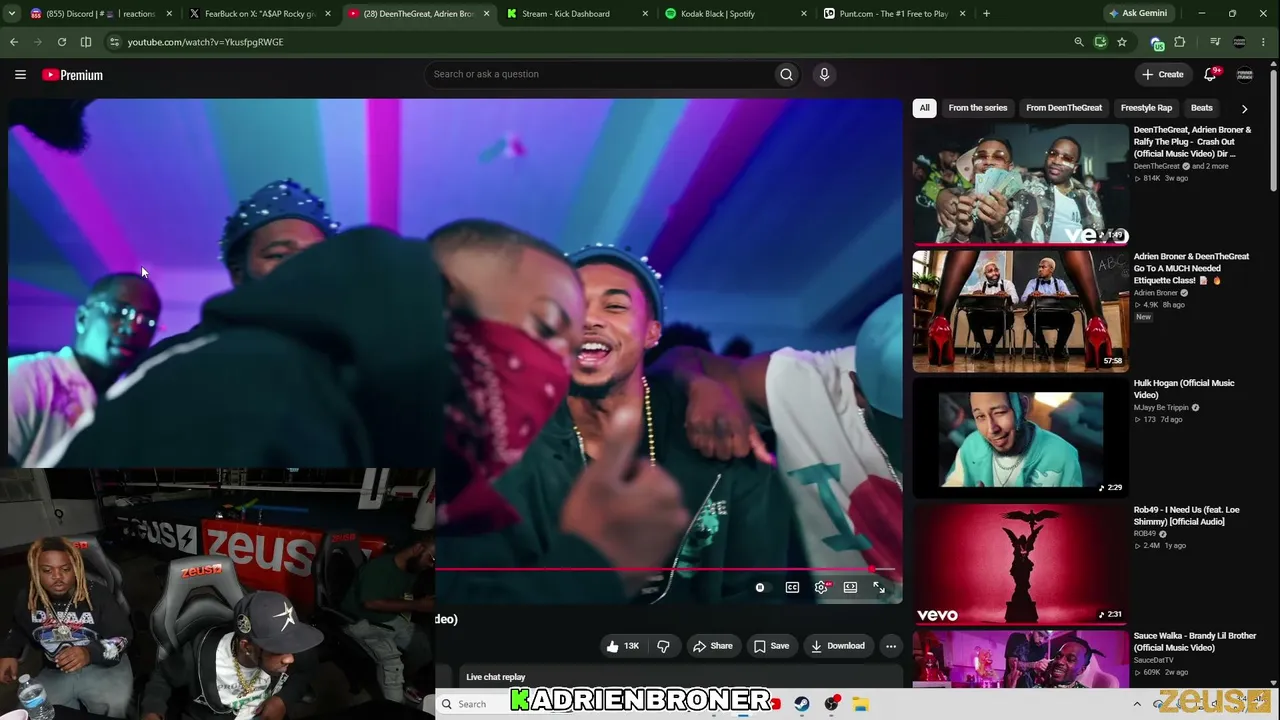Show hidden system tray icons chevron

[x=1137, y=704]
